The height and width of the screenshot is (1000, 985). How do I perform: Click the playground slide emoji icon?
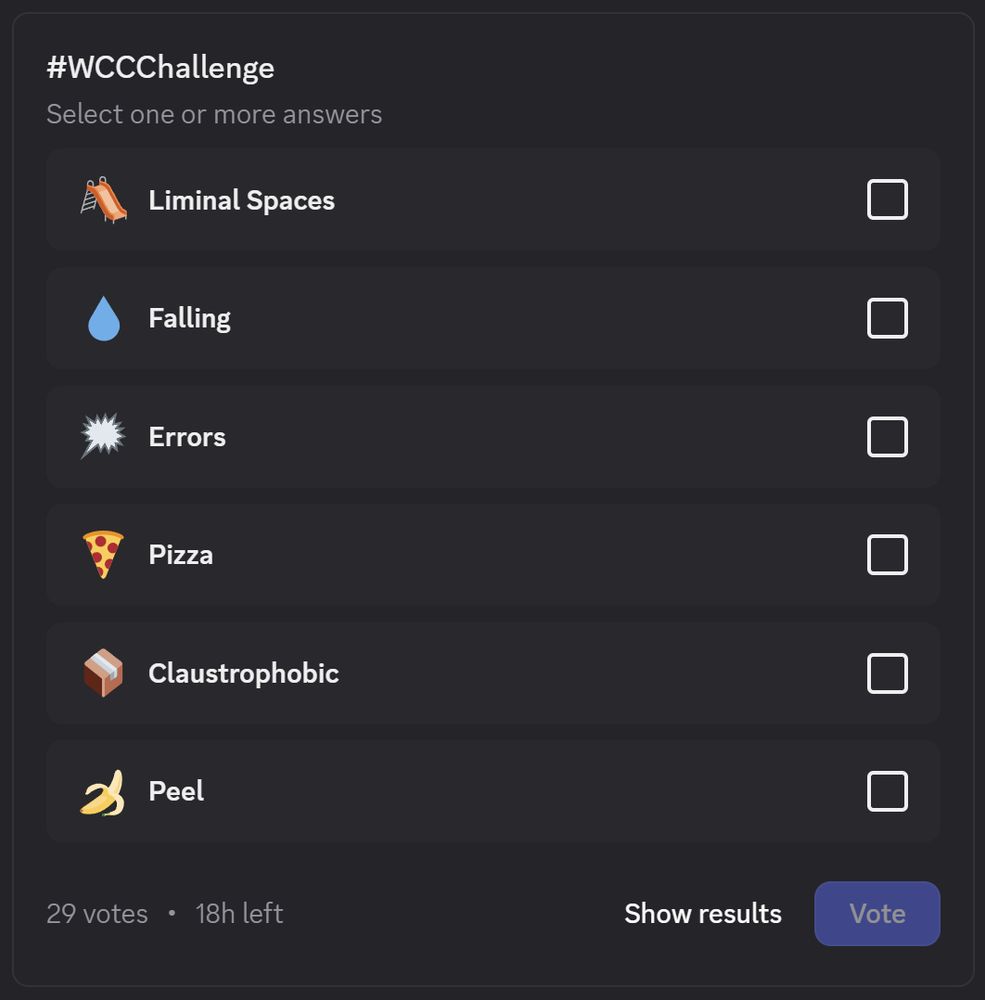point(103,200)
